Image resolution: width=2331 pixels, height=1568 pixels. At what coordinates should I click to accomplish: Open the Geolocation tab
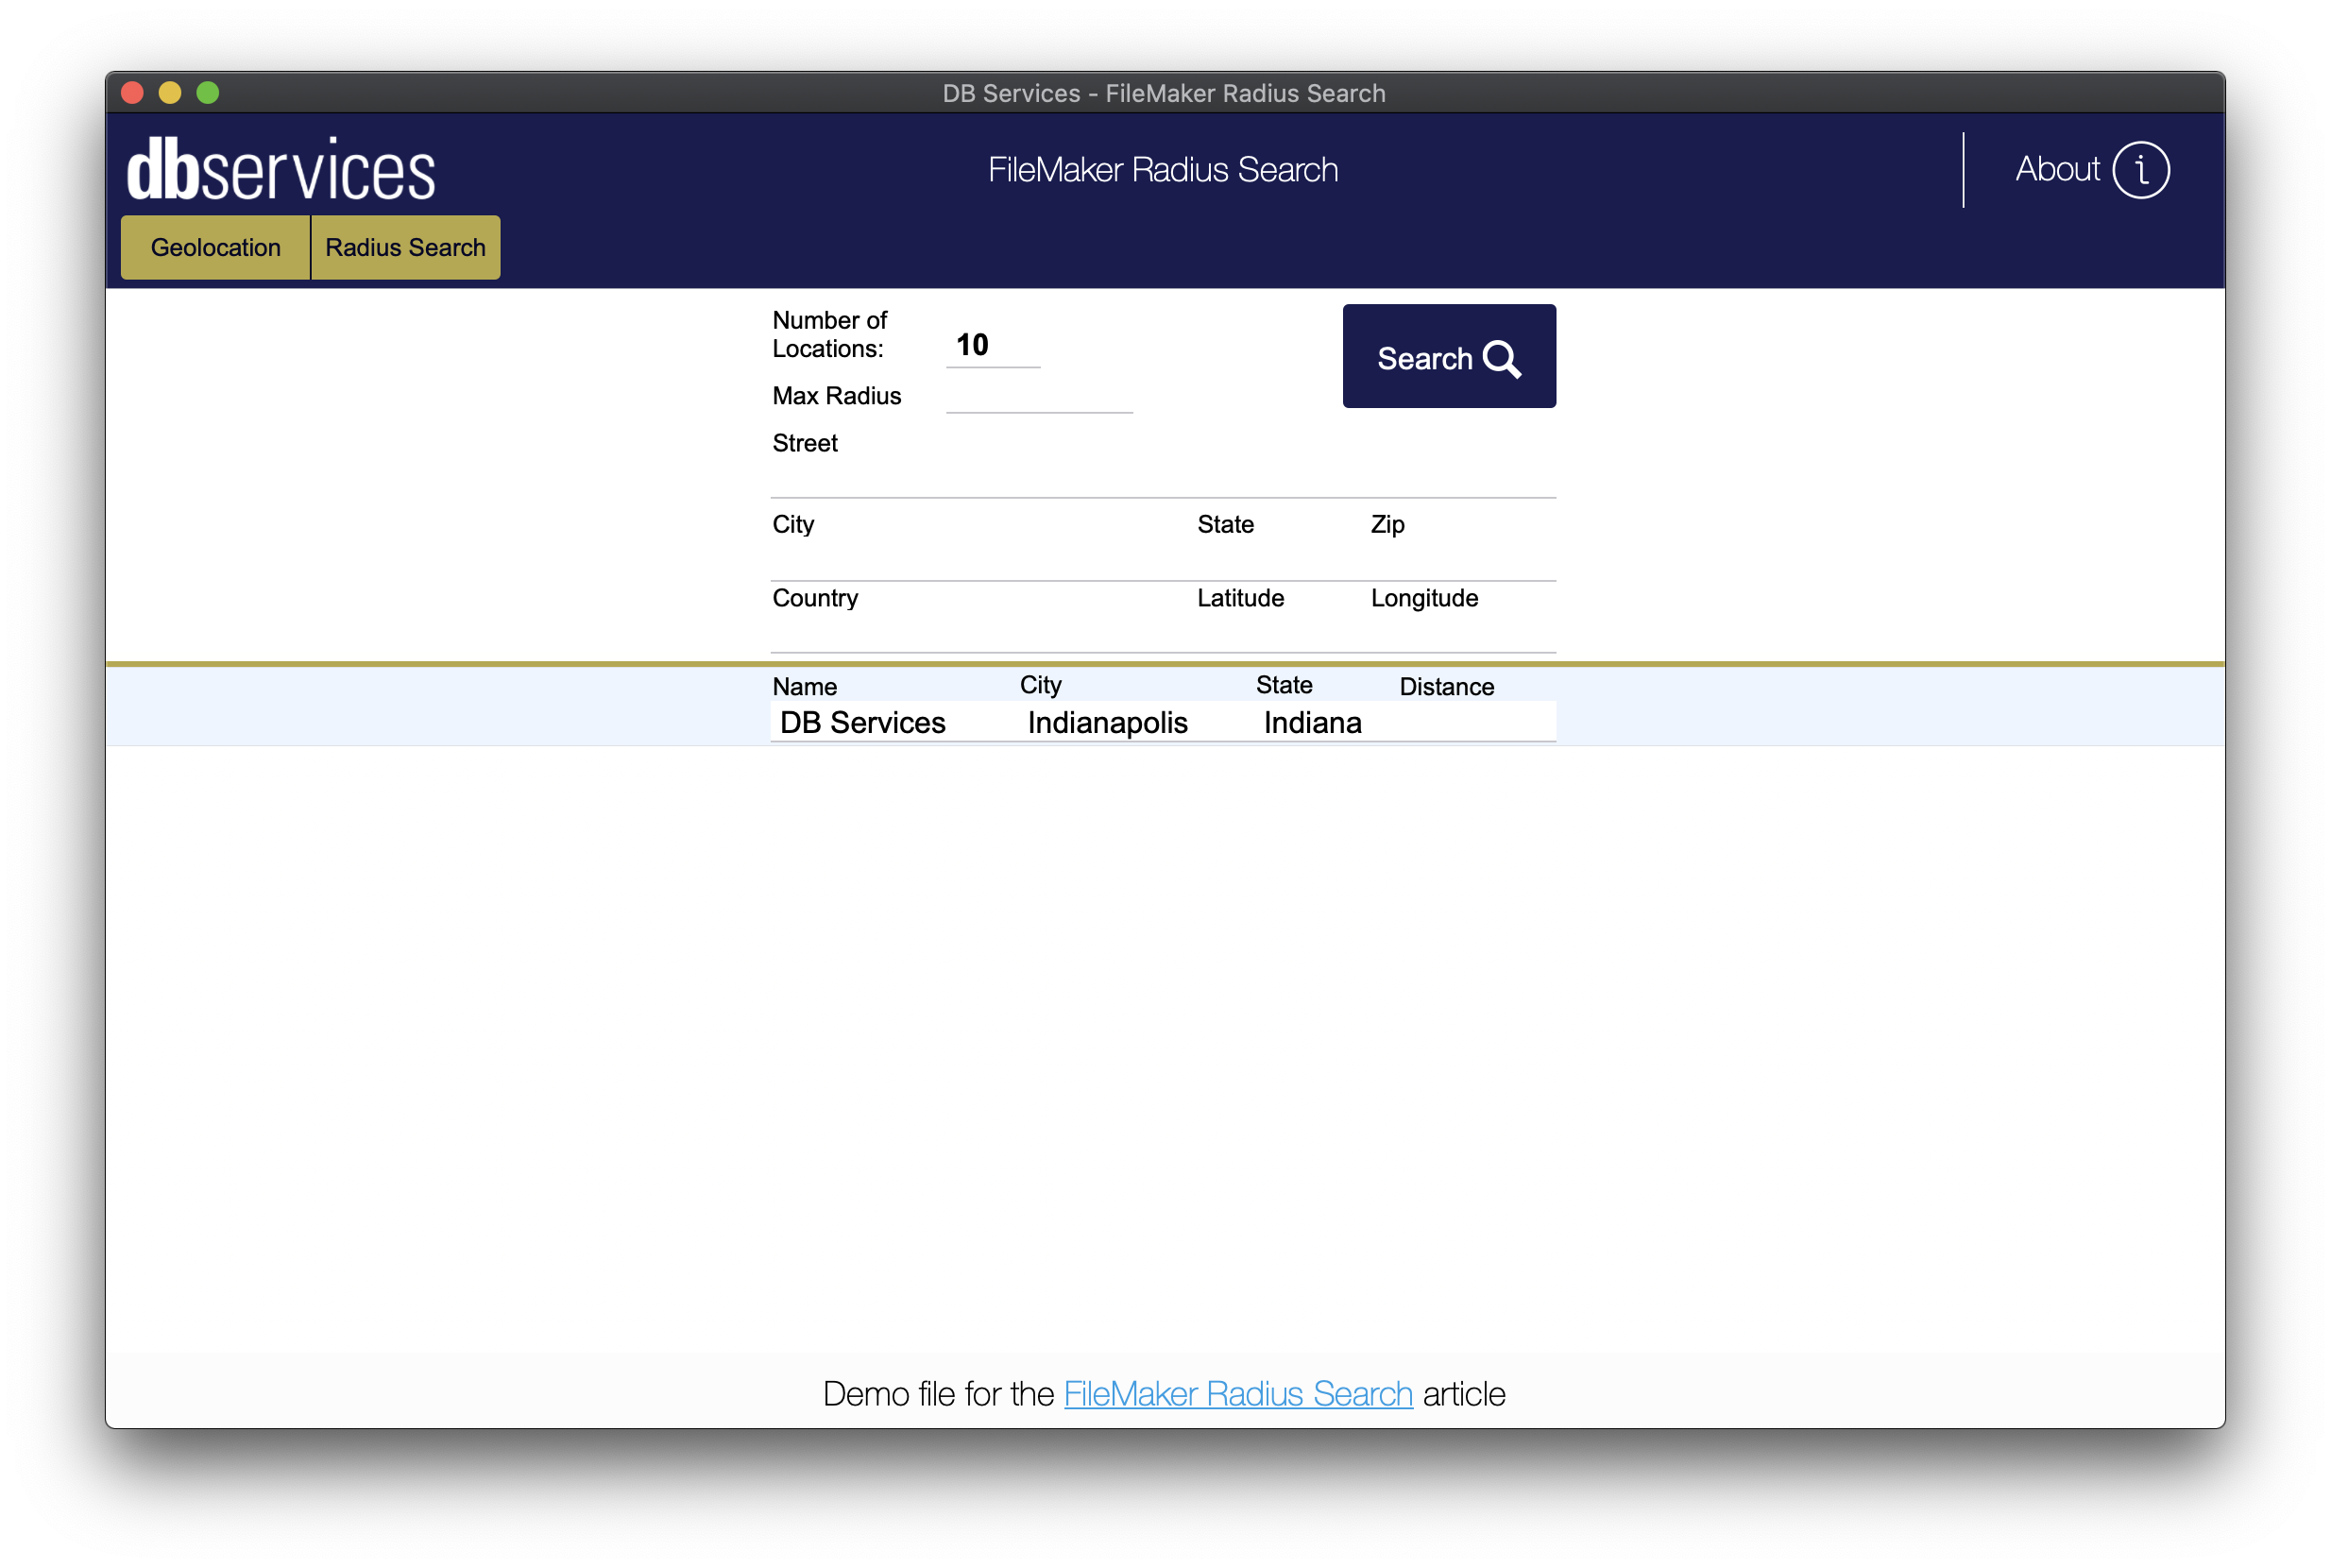215,247
